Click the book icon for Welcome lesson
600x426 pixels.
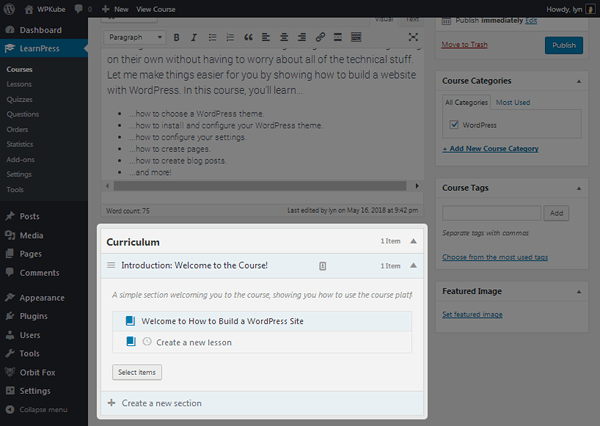coord(130,322)
